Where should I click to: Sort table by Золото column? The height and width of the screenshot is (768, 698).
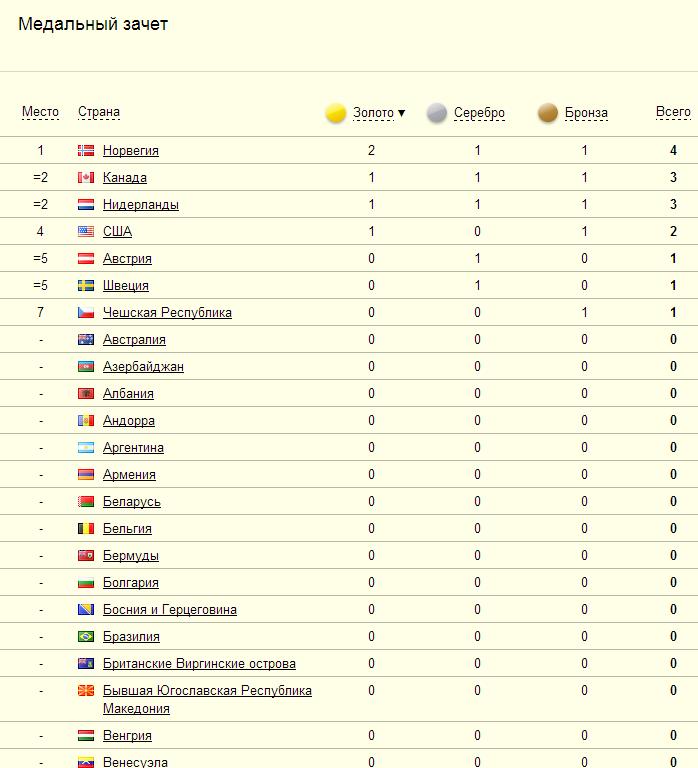click(374, 113)
